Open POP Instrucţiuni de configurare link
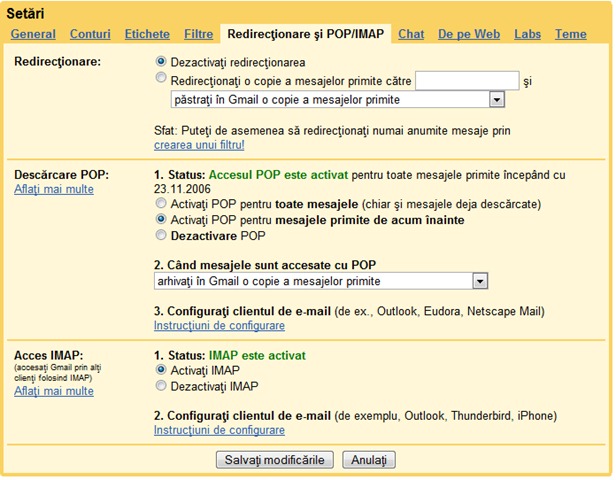Image resolution: width=616 pixels, height=480 pixels. (x=219, y=326)
